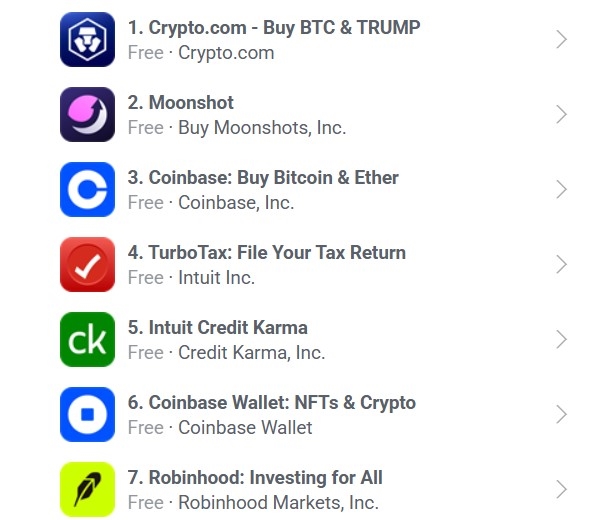Expand the Intuit Credit Karma chevron
The height and width of the screenshot is (520, 600).
pos(561,340)
